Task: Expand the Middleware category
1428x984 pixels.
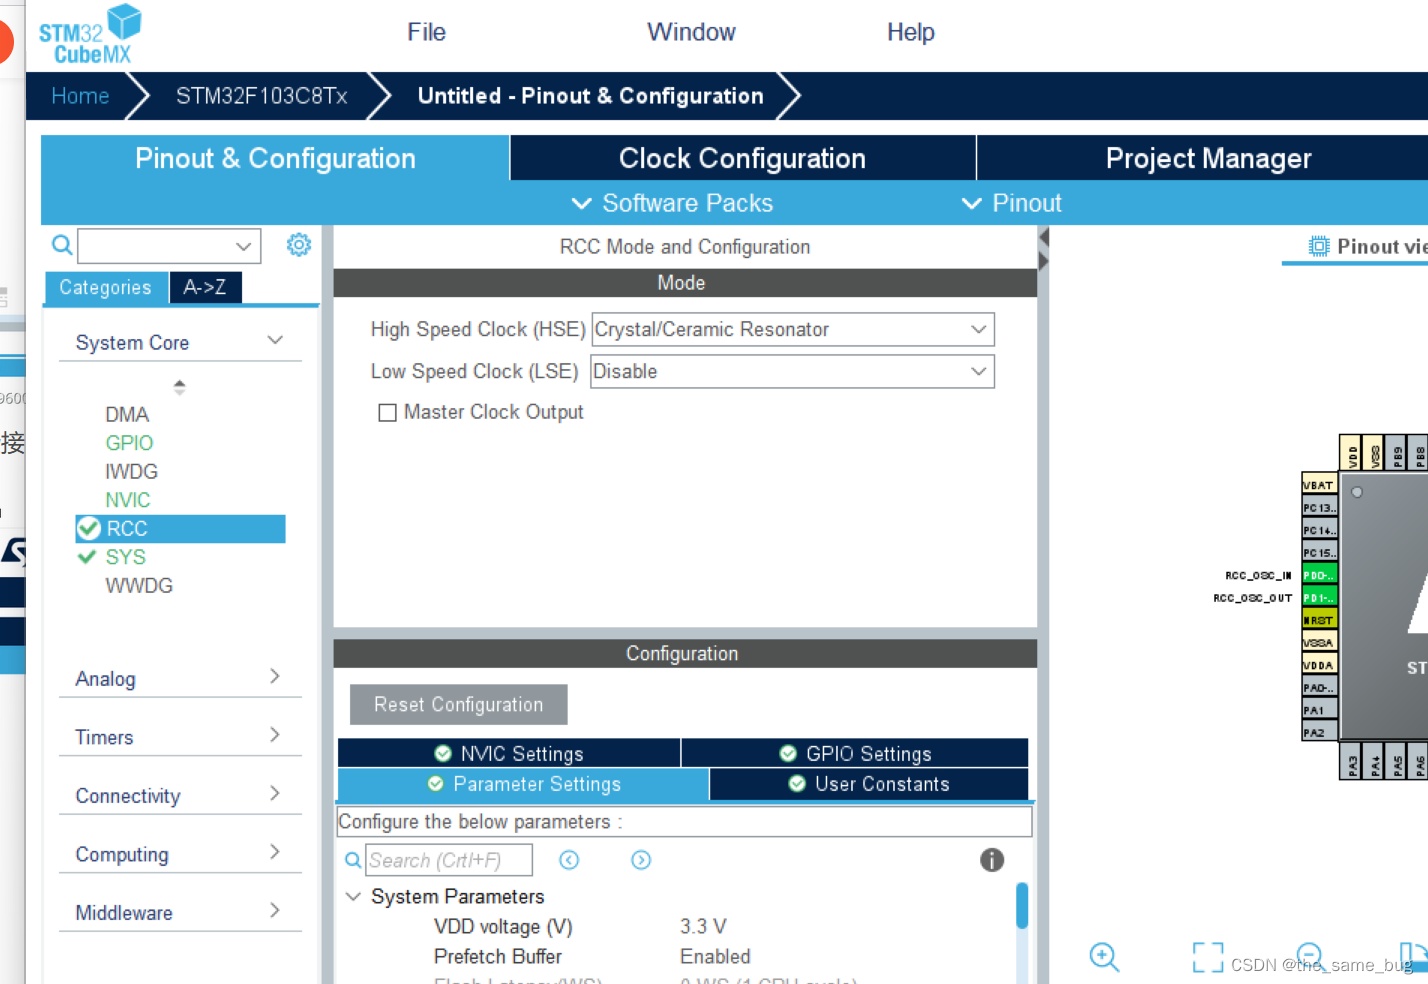Action: pyautogui.click(x=275, y=911)
